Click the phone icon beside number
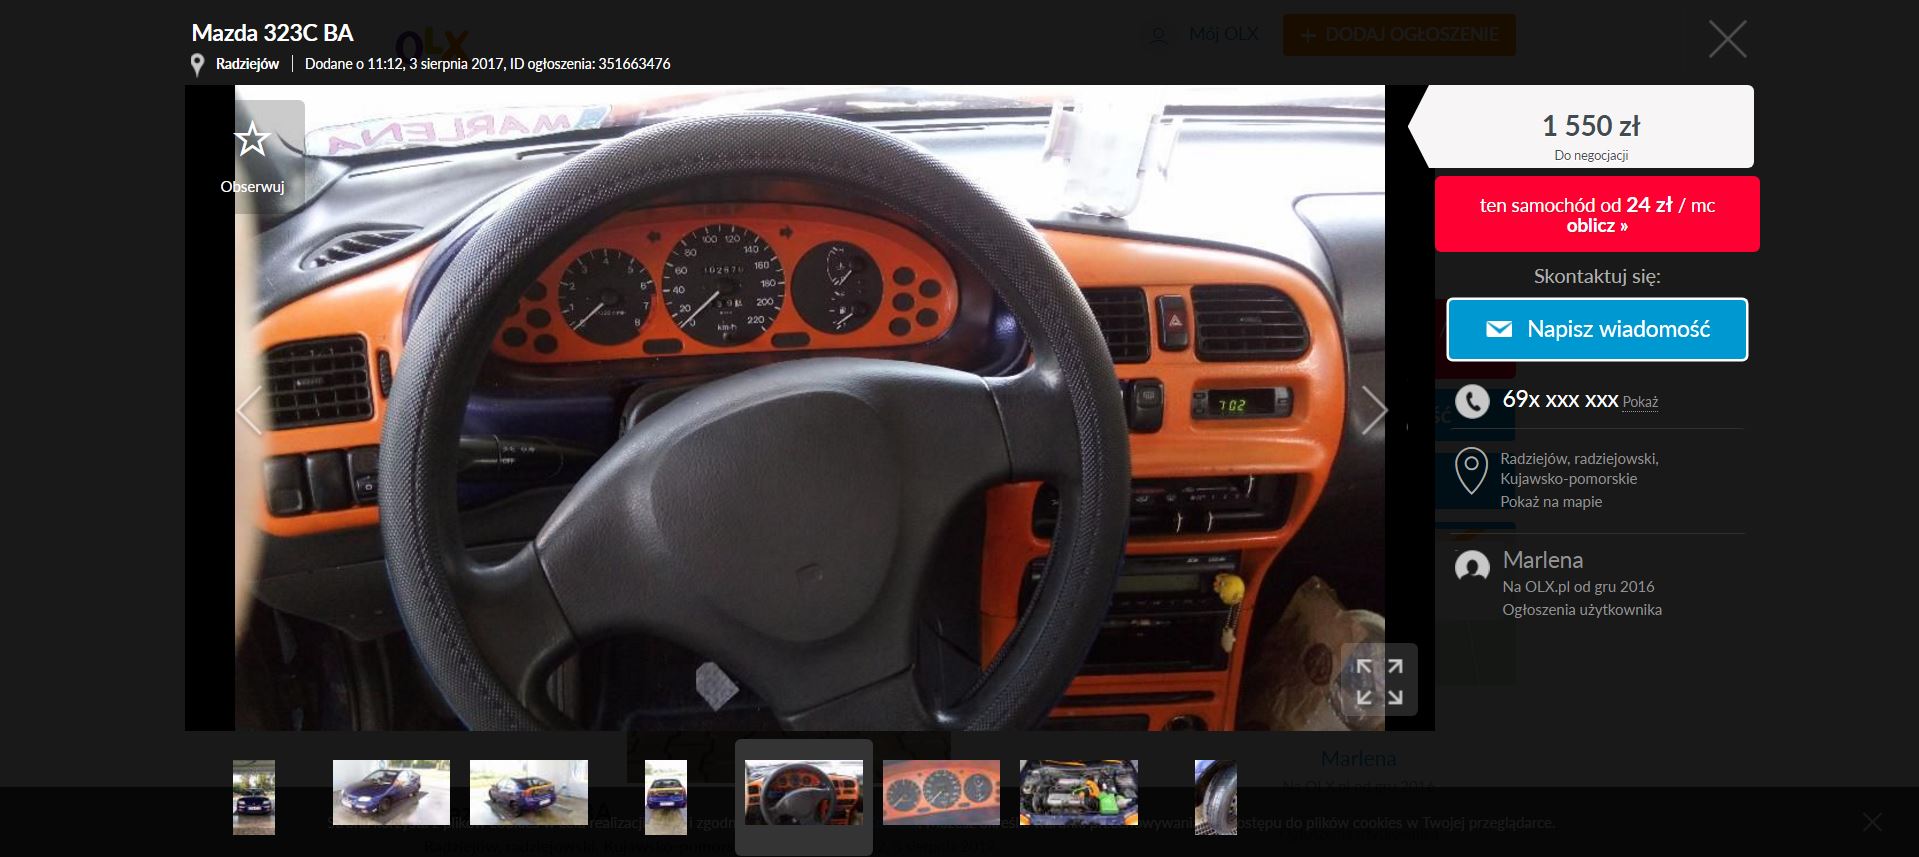1919x857 pixels. click(x=1471, y=401)
